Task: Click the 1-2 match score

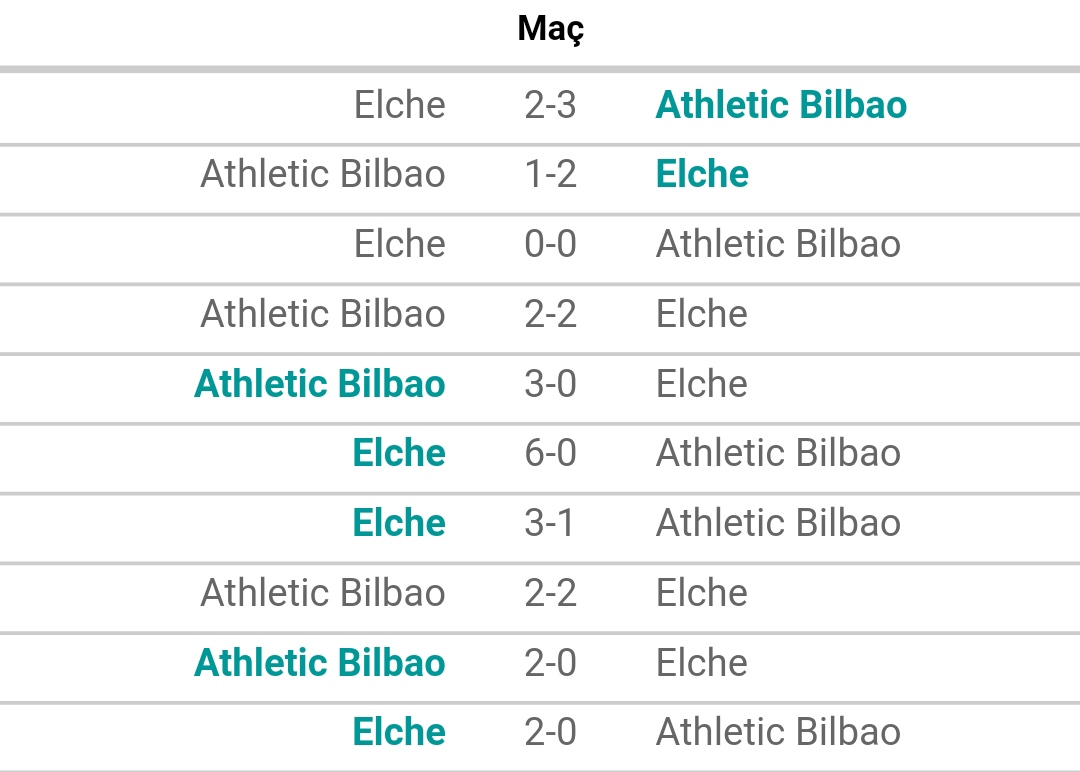Action: pyautogui.click(x=550, y=174)
